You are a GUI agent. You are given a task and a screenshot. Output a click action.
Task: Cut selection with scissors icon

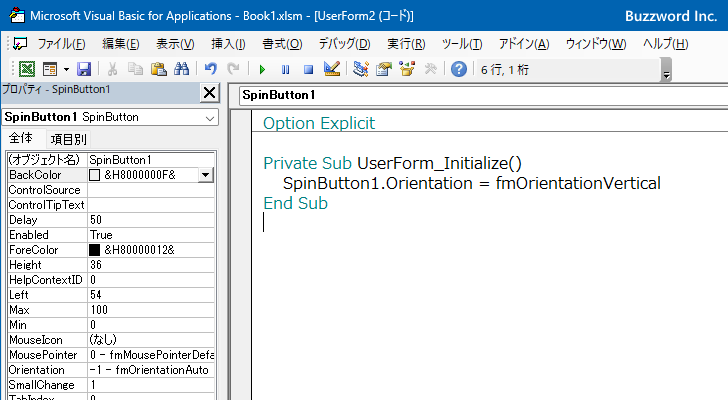pos(112,69)
